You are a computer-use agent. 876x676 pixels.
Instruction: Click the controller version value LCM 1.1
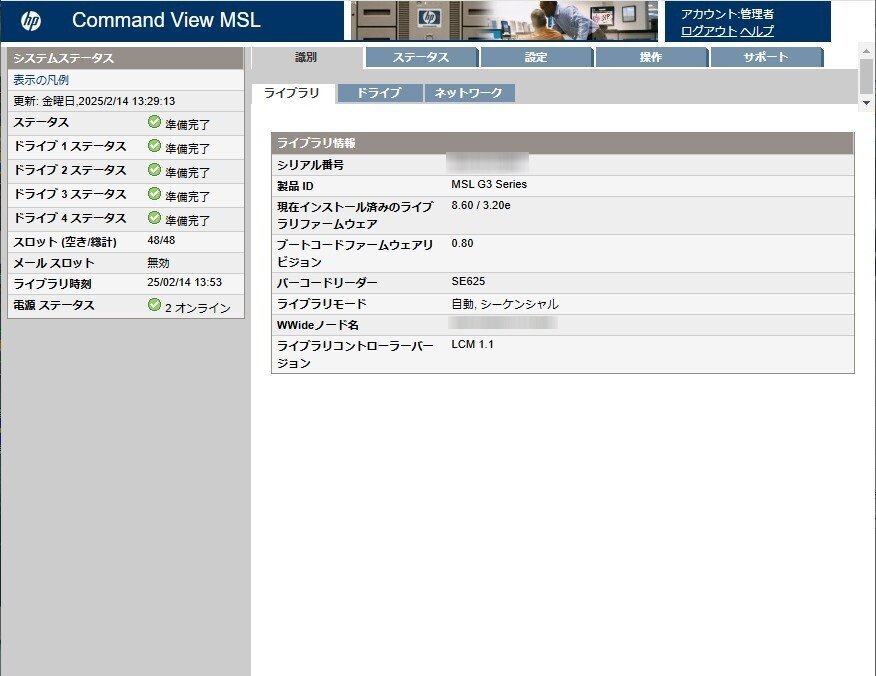472,344
